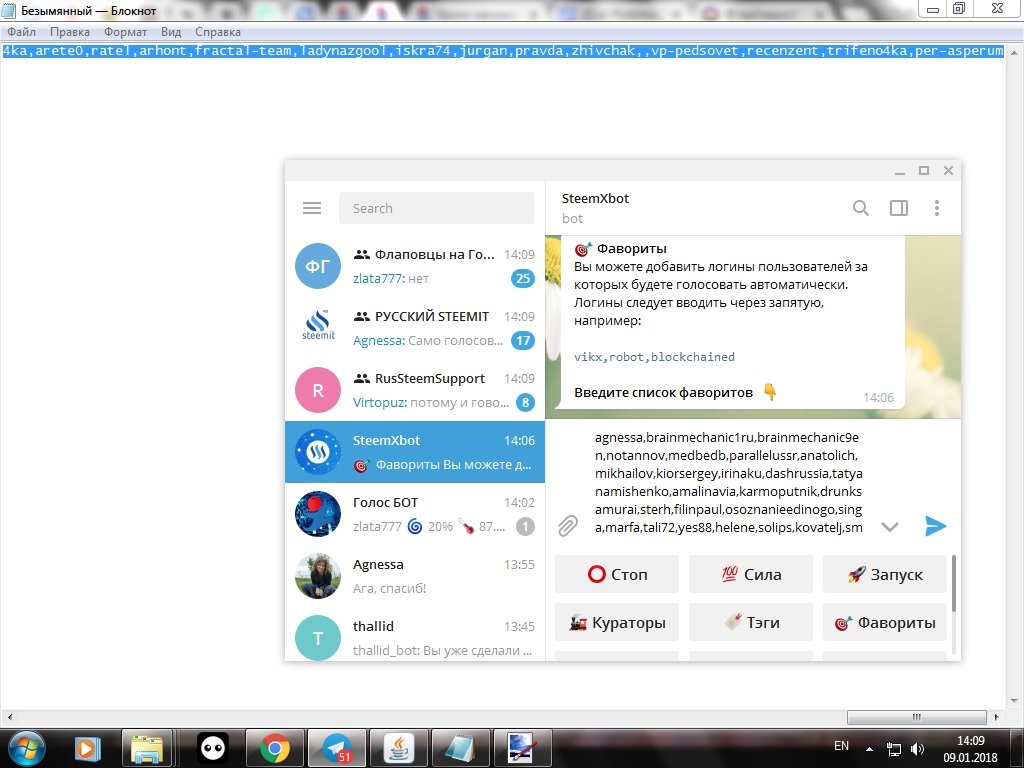The height and width of the screenshot is (768, 1024).
Task: Switch to Google Chrome on the taskbar
Action: click(274, 748)
